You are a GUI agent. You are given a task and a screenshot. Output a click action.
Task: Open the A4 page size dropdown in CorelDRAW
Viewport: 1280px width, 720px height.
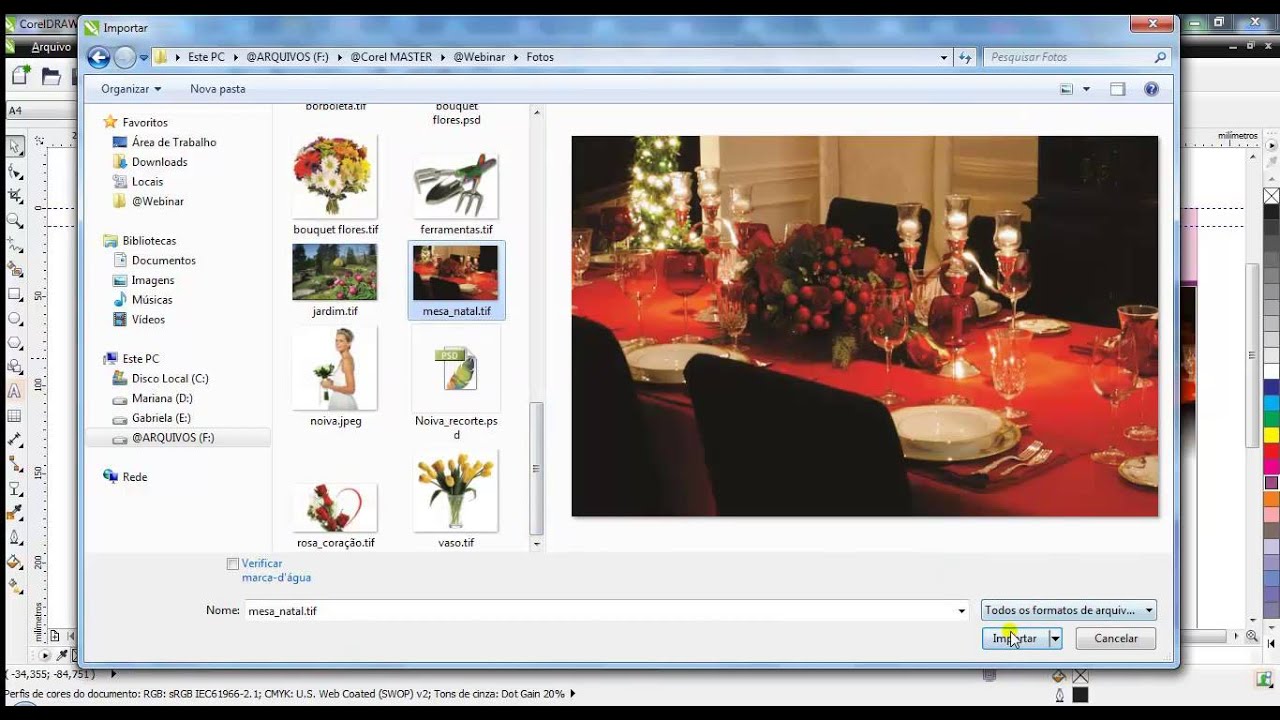click(42, 111)
